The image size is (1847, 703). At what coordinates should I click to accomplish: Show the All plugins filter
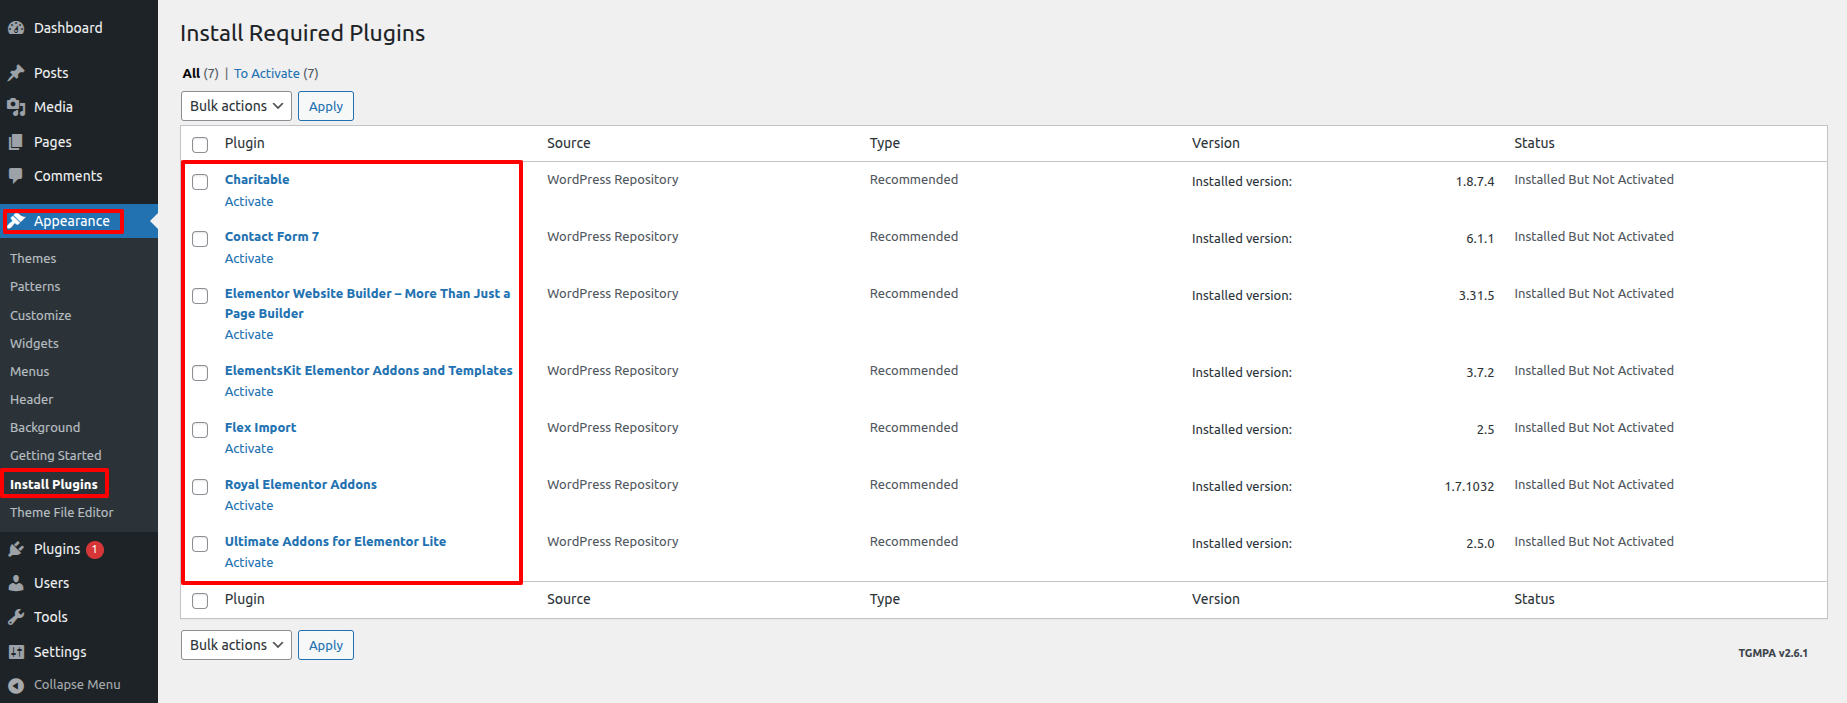(x=191, y=73)
